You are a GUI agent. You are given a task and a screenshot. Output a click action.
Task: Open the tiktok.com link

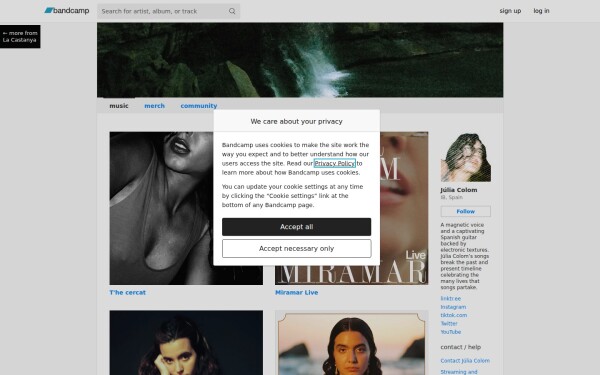tap(453, 315)
